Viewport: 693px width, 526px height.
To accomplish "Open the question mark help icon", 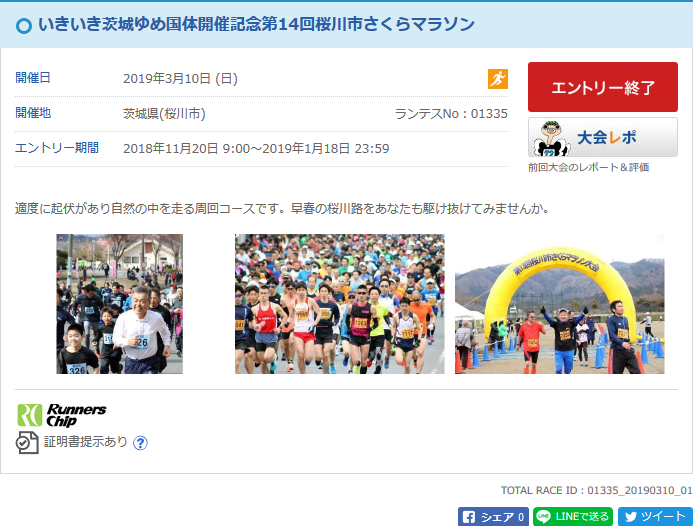I will [140, 442].
